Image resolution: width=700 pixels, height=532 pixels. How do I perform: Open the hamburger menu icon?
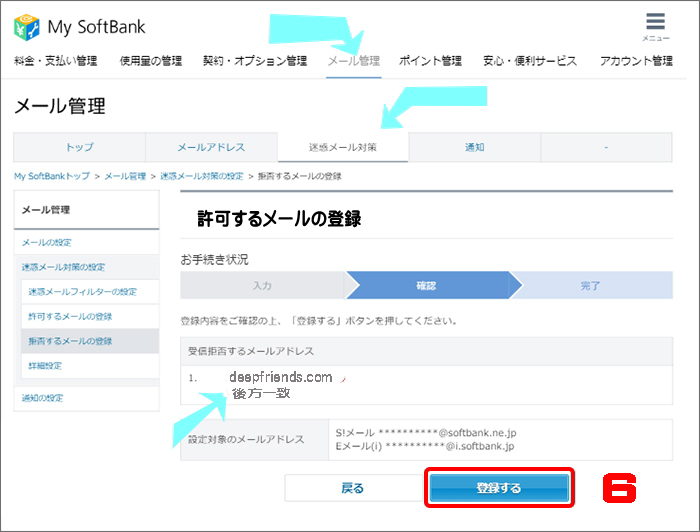click(655, 24)
